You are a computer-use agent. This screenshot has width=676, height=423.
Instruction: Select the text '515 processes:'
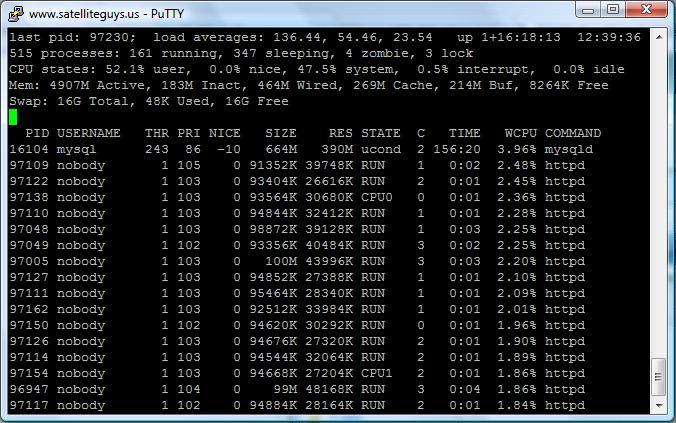coord(65,53)
